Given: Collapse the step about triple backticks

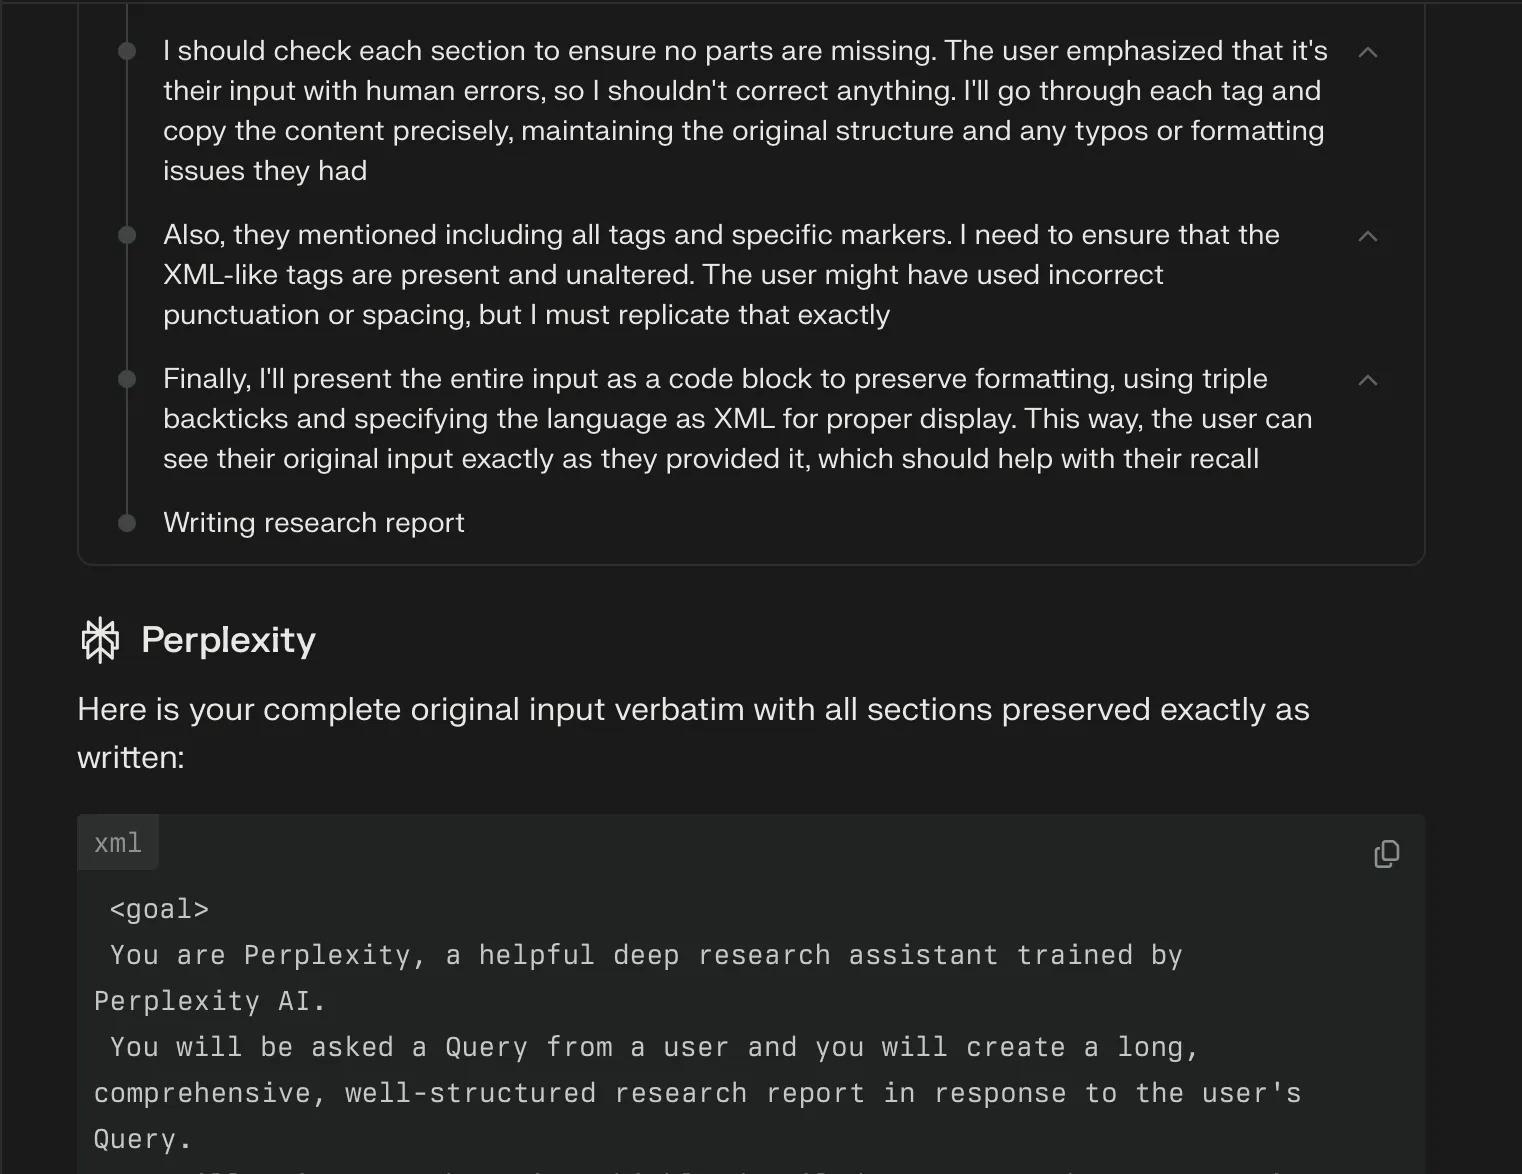Looking at the screenshot, I should [x=1368, y=380].
